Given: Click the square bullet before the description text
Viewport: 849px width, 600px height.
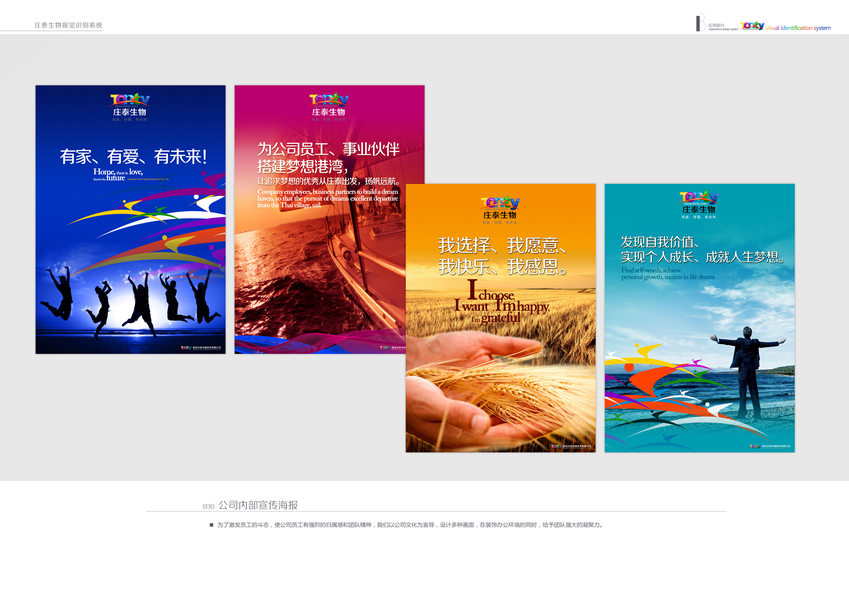Looking at the screenshot, I should tap(211, 525).
